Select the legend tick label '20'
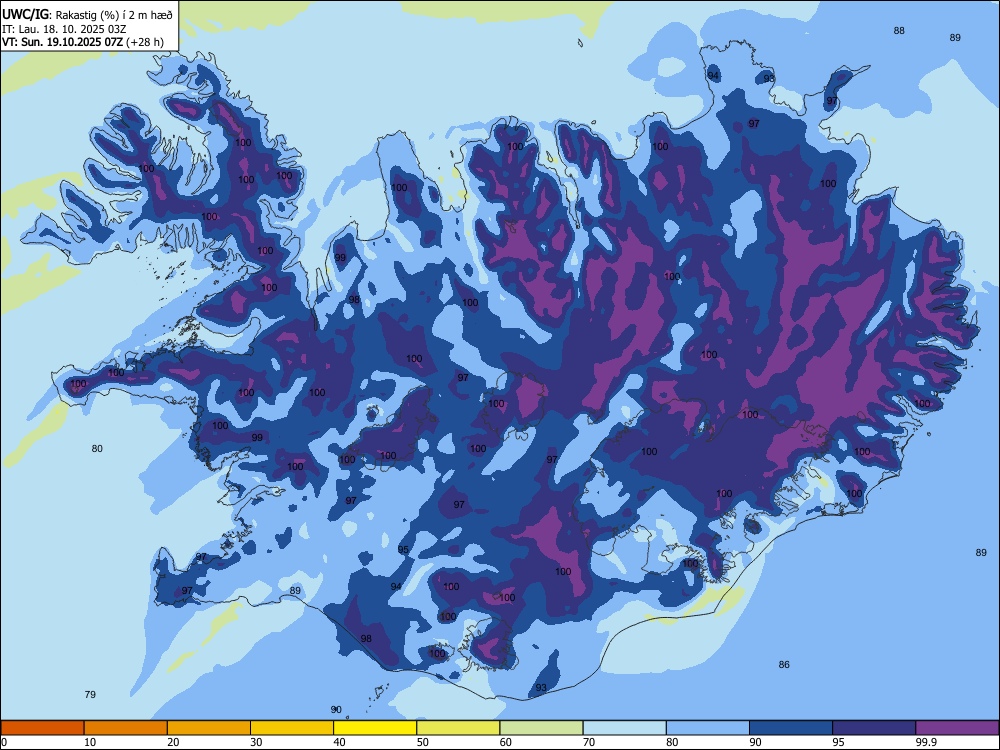Viewport: 1000px width, 750px height. [x=173, y=742]
